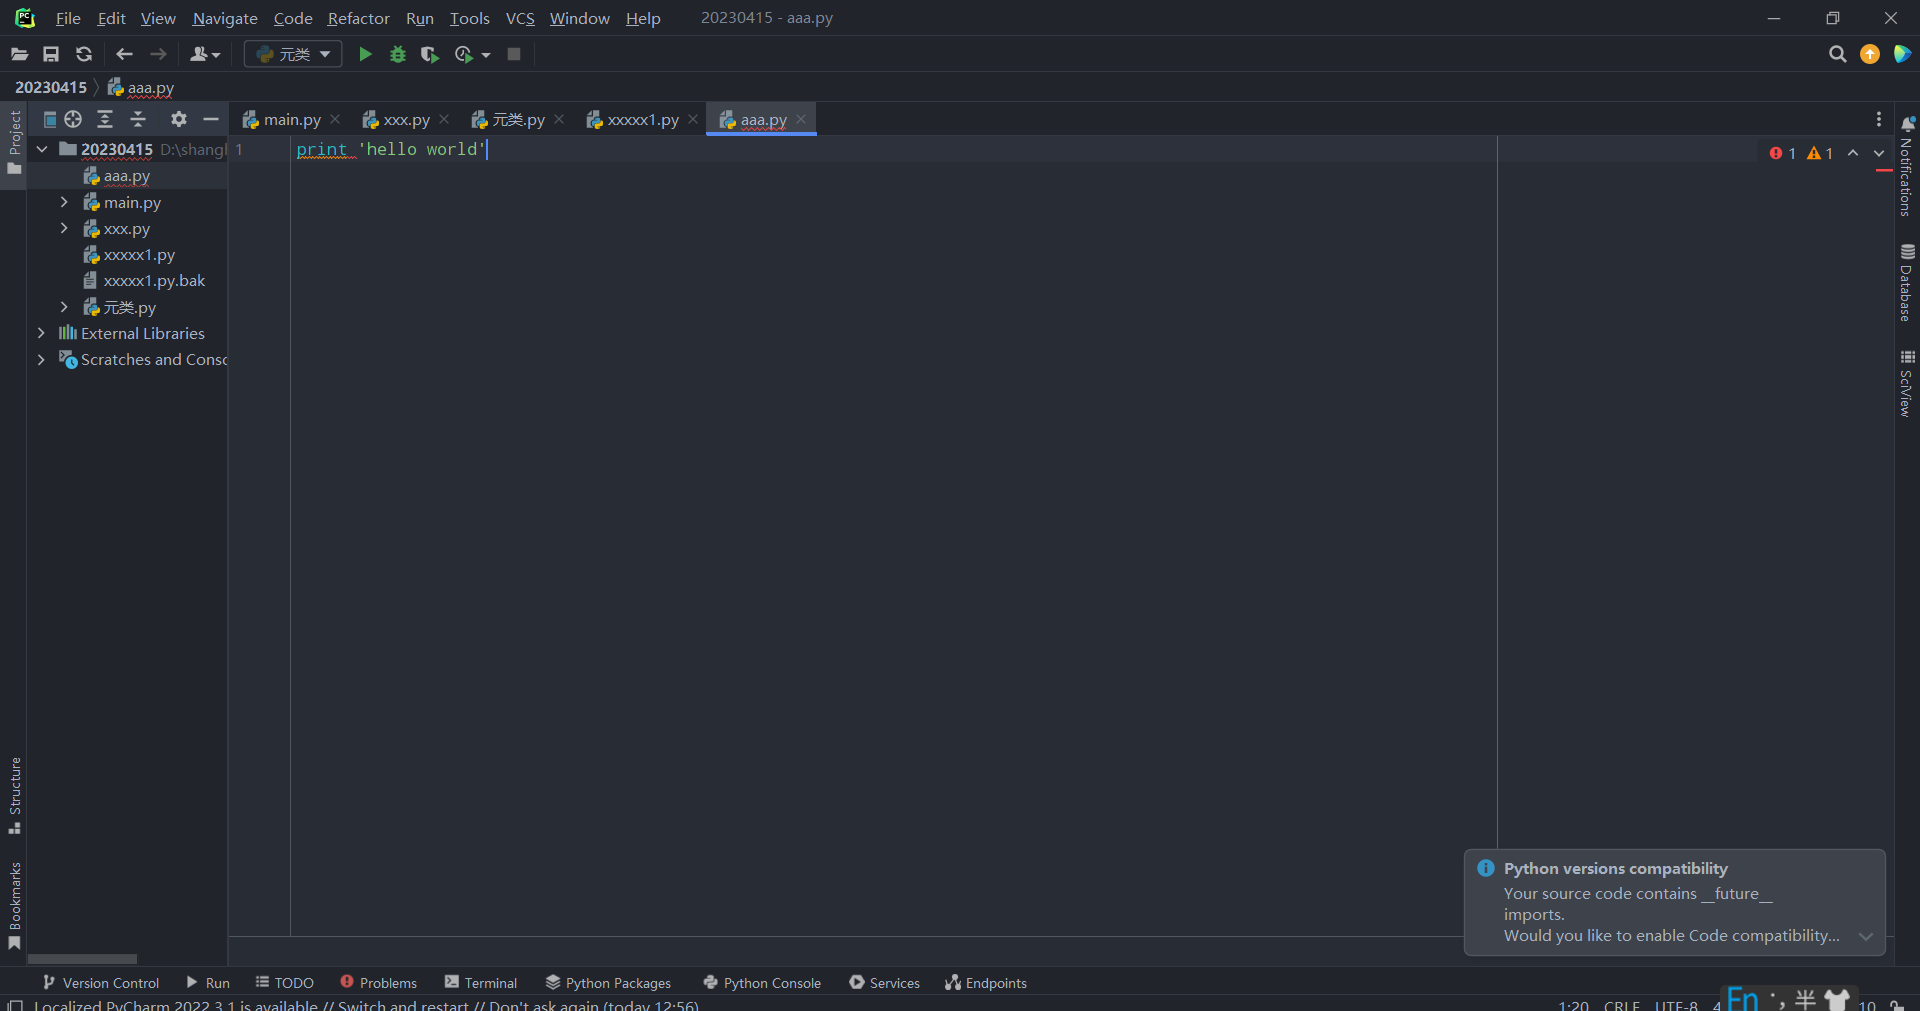
Task: Open the Python Console tool window
Action: [762, 983]
